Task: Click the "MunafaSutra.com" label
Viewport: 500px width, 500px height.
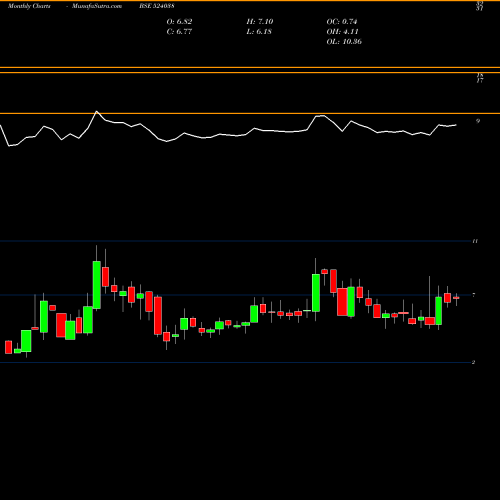Action: click(x=97, y=6)
